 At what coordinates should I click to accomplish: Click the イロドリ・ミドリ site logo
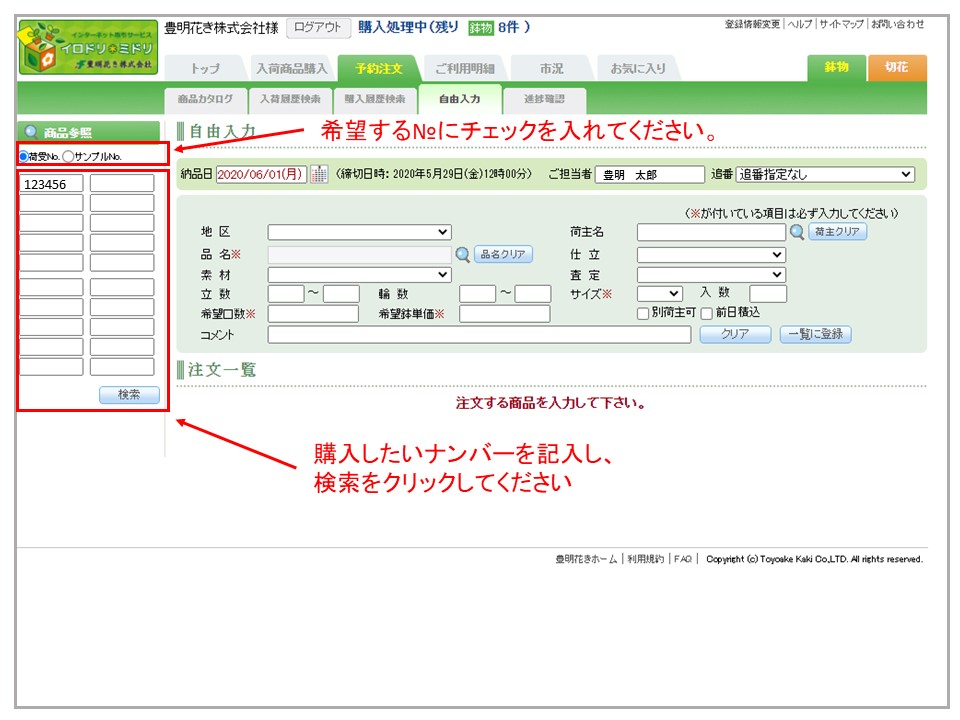click(87, 48)
